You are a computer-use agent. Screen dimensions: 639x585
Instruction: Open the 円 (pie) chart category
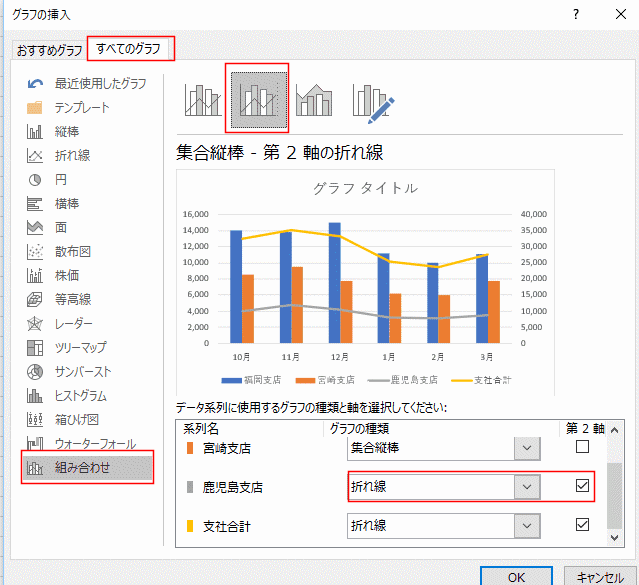(61, 180)
